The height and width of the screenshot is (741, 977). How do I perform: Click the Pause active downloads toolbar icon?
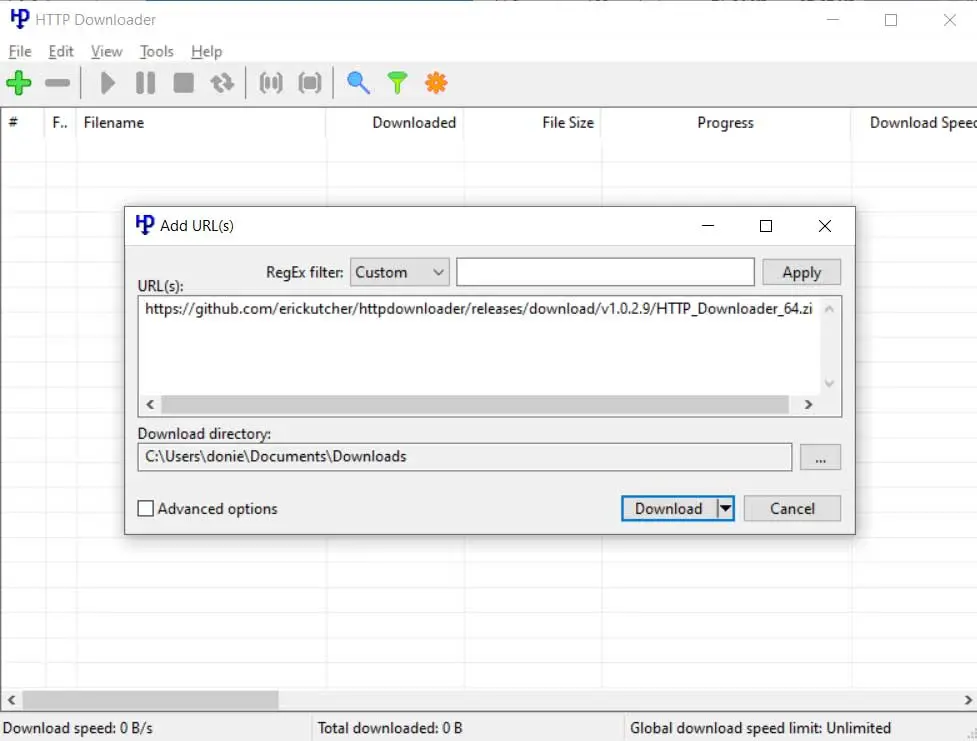click(x=271, y=83)
